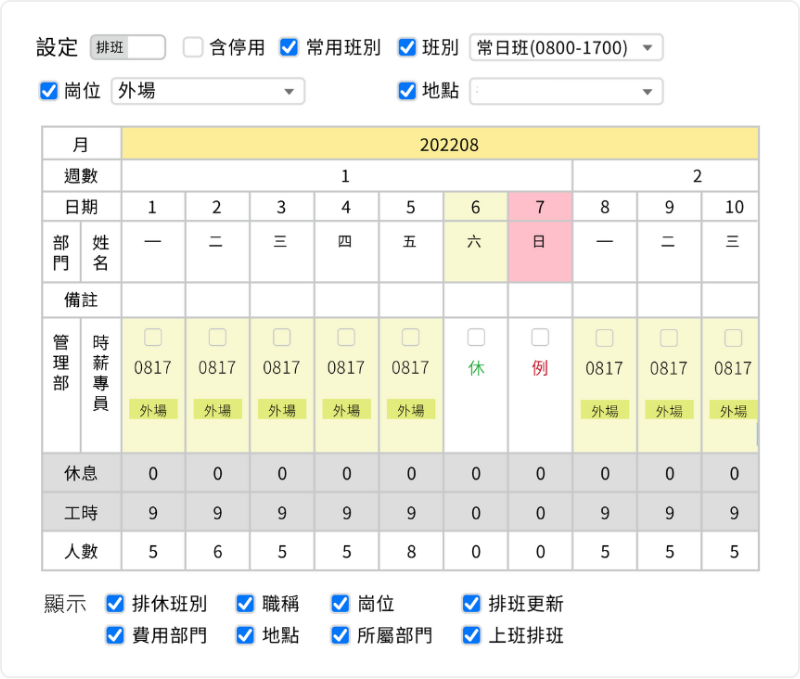Click the 0817 shift on date 5
This screenshot has width=800, height=679.
point(410,367)
